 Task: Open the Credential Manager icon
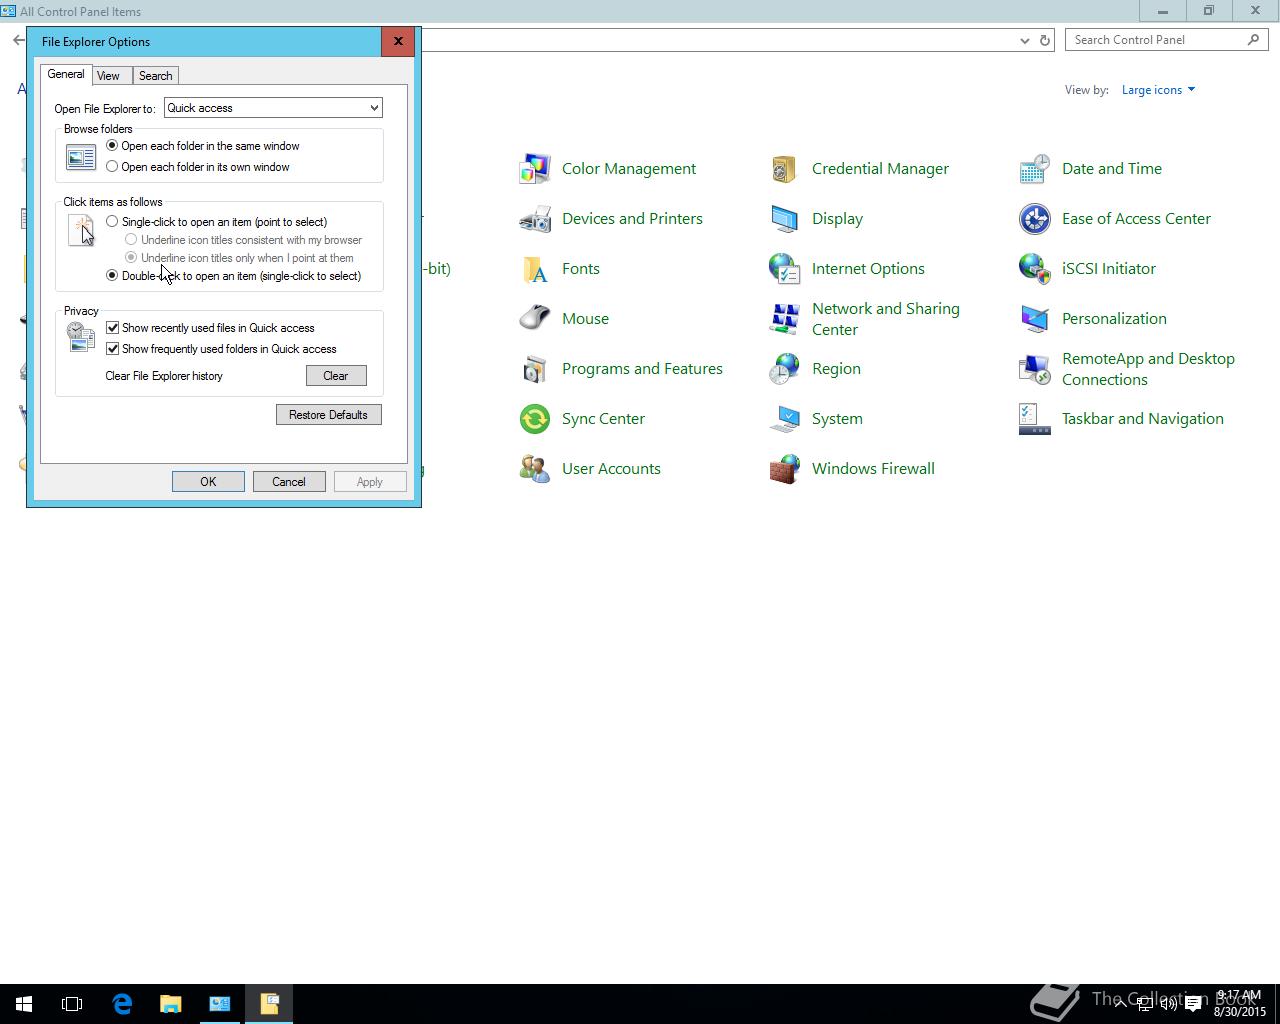coord(785,169)
